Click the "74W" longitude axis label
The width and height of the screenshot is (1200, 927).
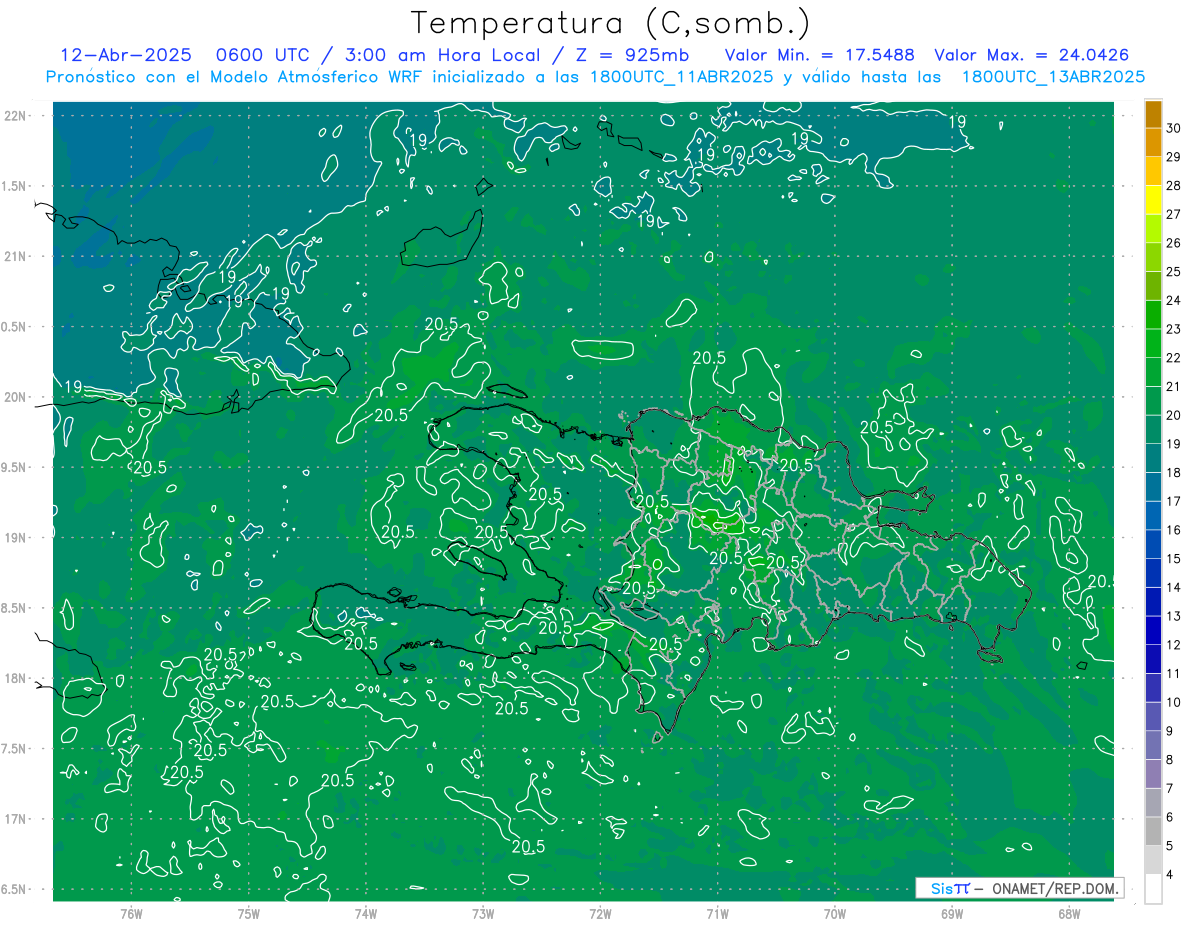(x=366, y=913)
